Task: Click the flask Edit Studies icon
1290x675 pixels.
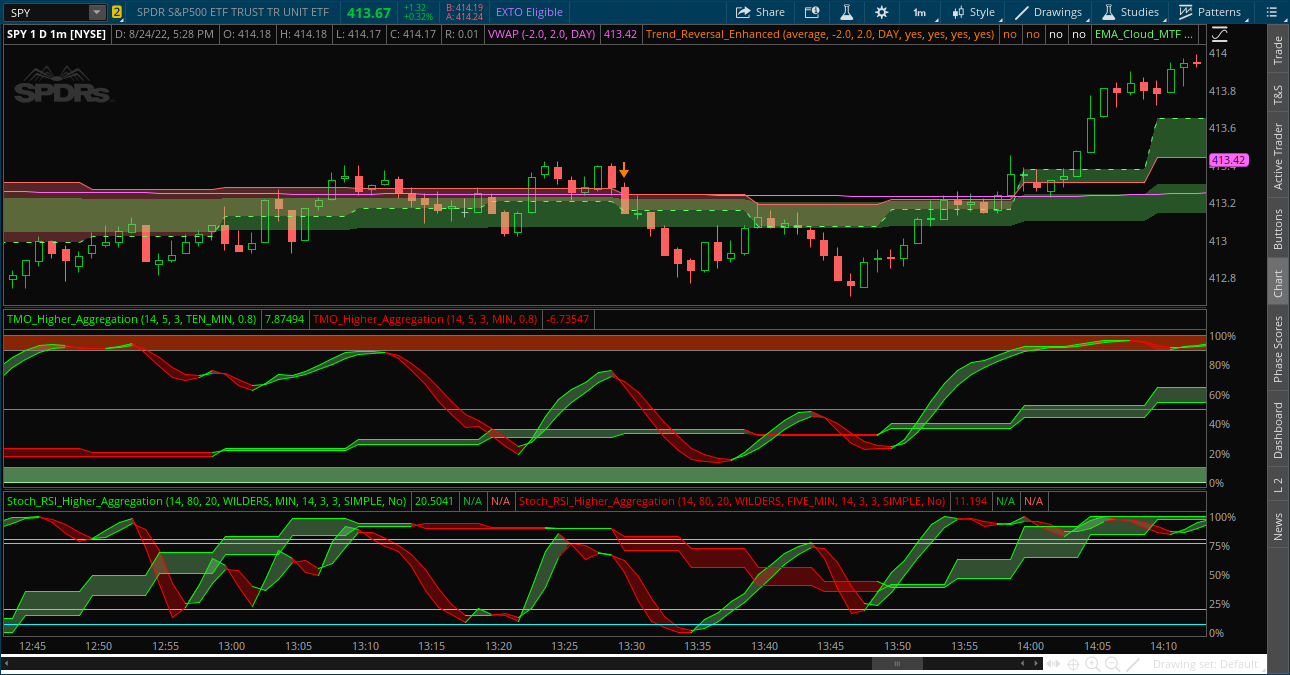Action: (846, 12)
